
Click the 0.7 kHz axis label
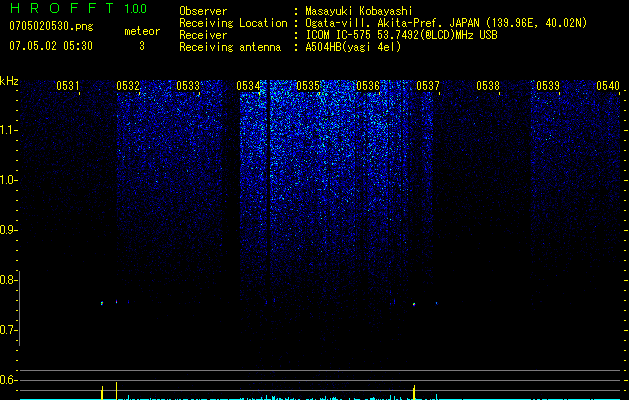[x=8, y=330]
